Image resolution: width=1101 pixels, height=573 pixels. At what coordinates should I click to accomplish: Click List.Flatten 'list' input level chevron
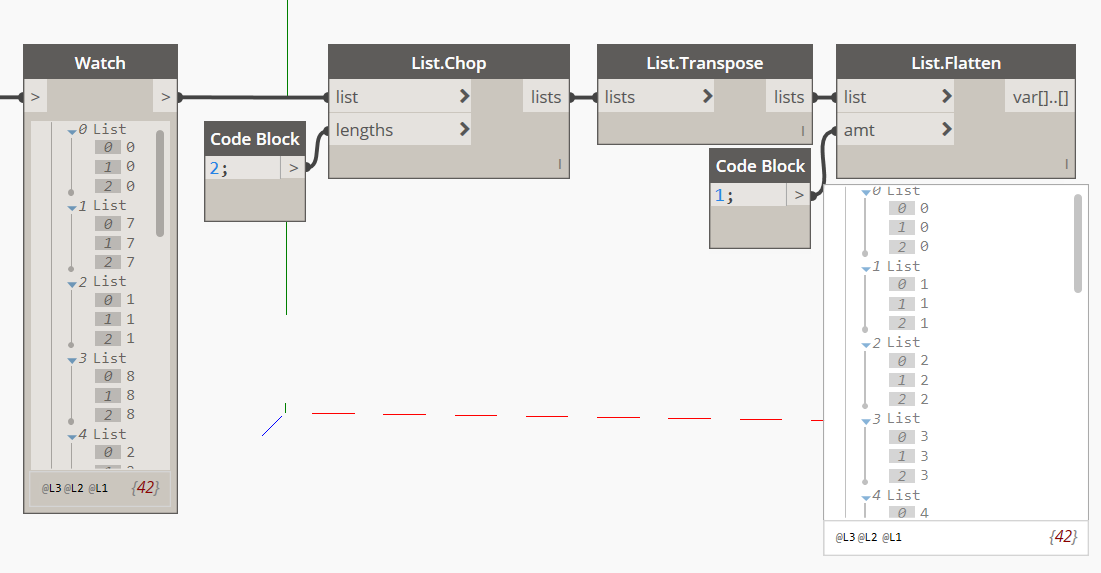click(946, 97)
